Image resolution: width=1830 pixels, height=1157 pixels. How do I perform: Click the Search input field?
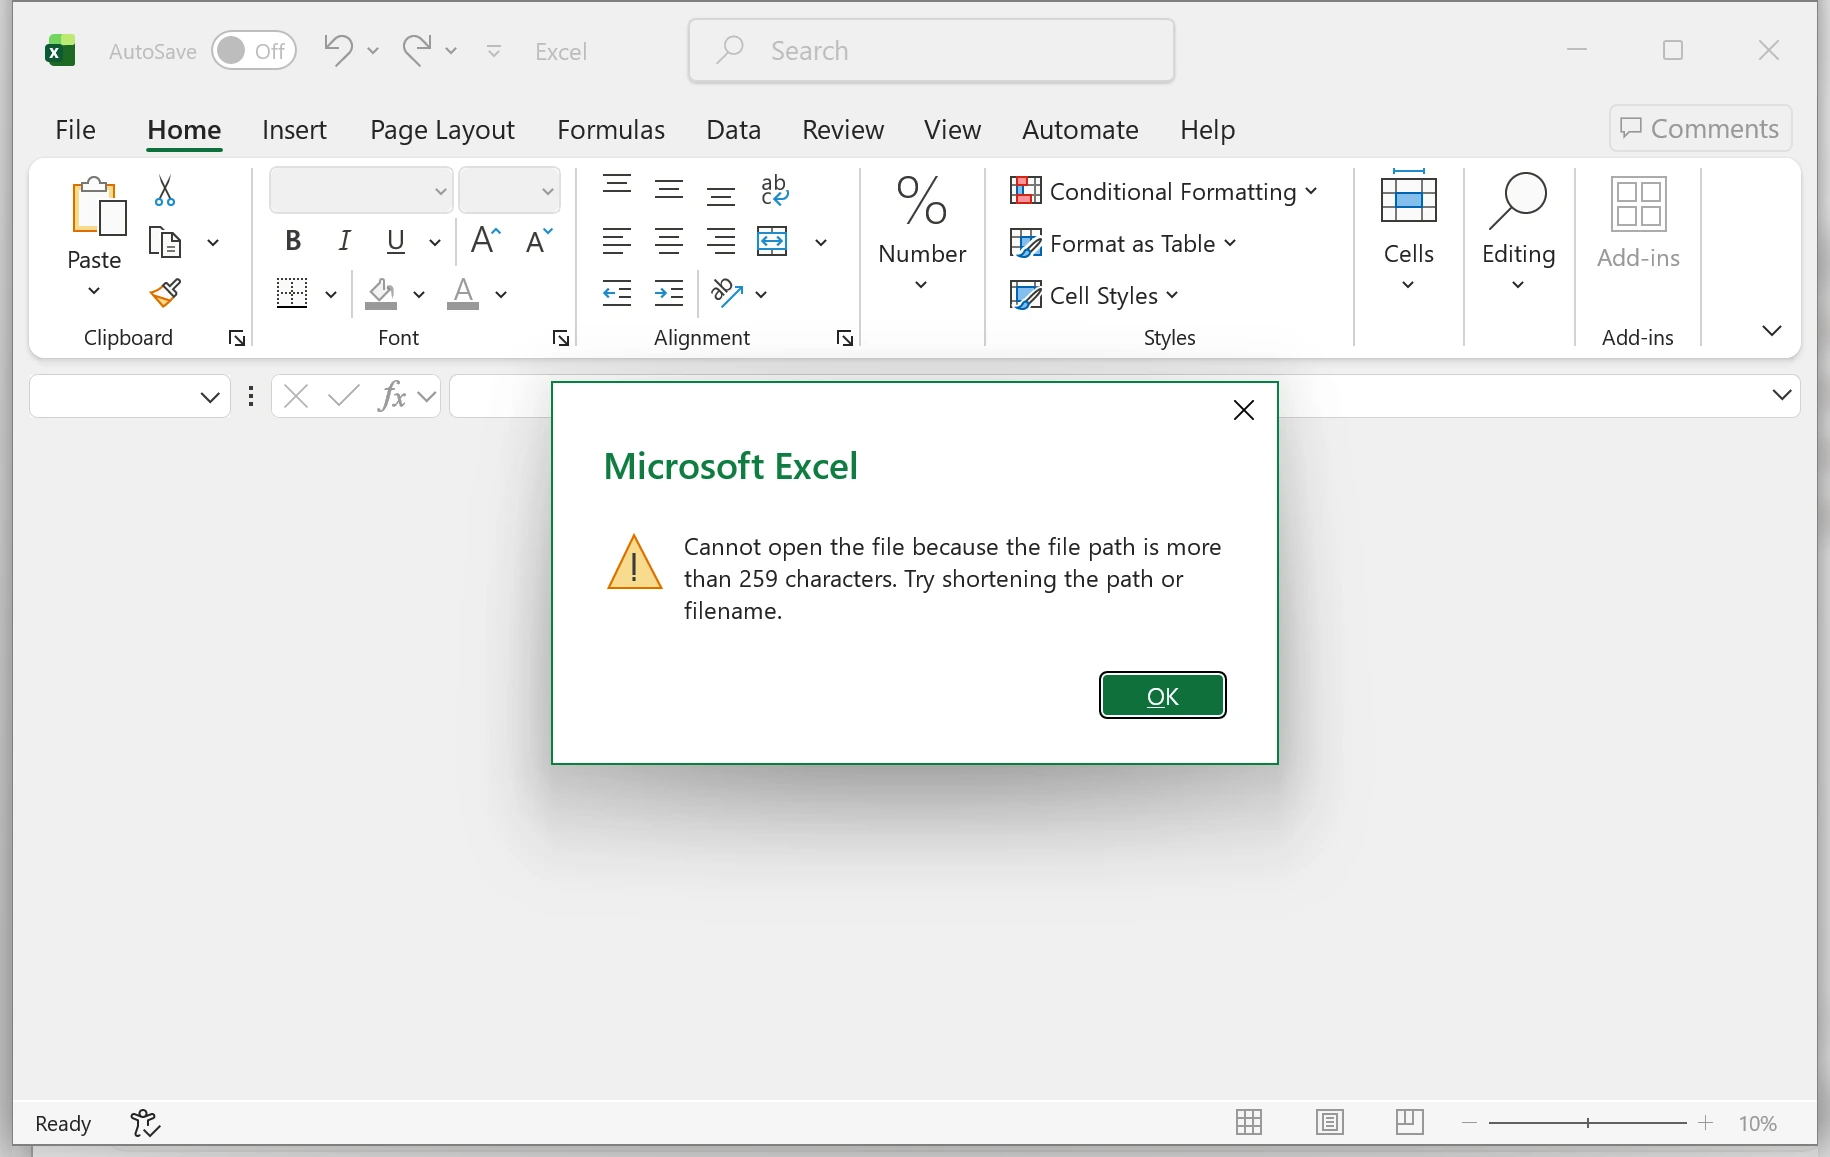coord(931,50)
